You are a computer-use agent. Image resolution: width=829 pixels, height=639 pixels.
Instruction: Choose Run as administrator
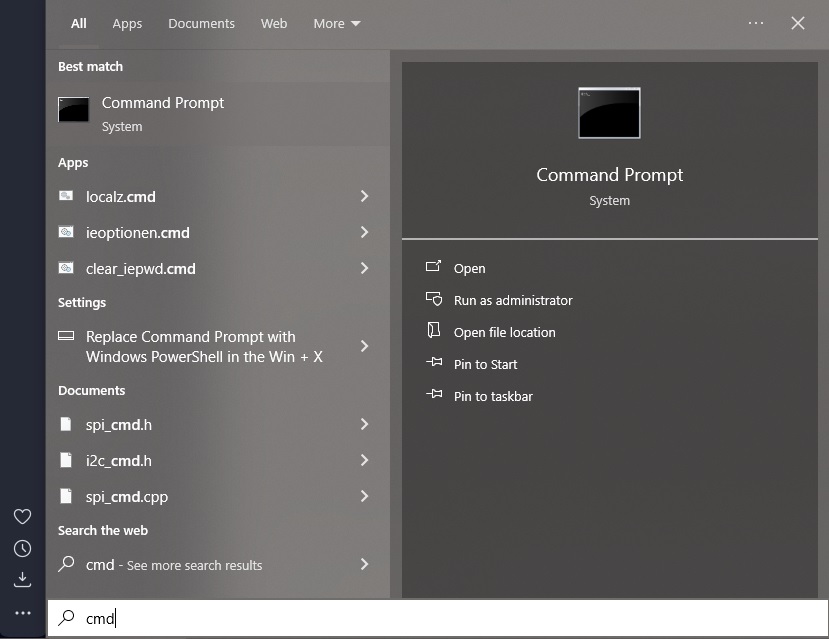point(513,300)
